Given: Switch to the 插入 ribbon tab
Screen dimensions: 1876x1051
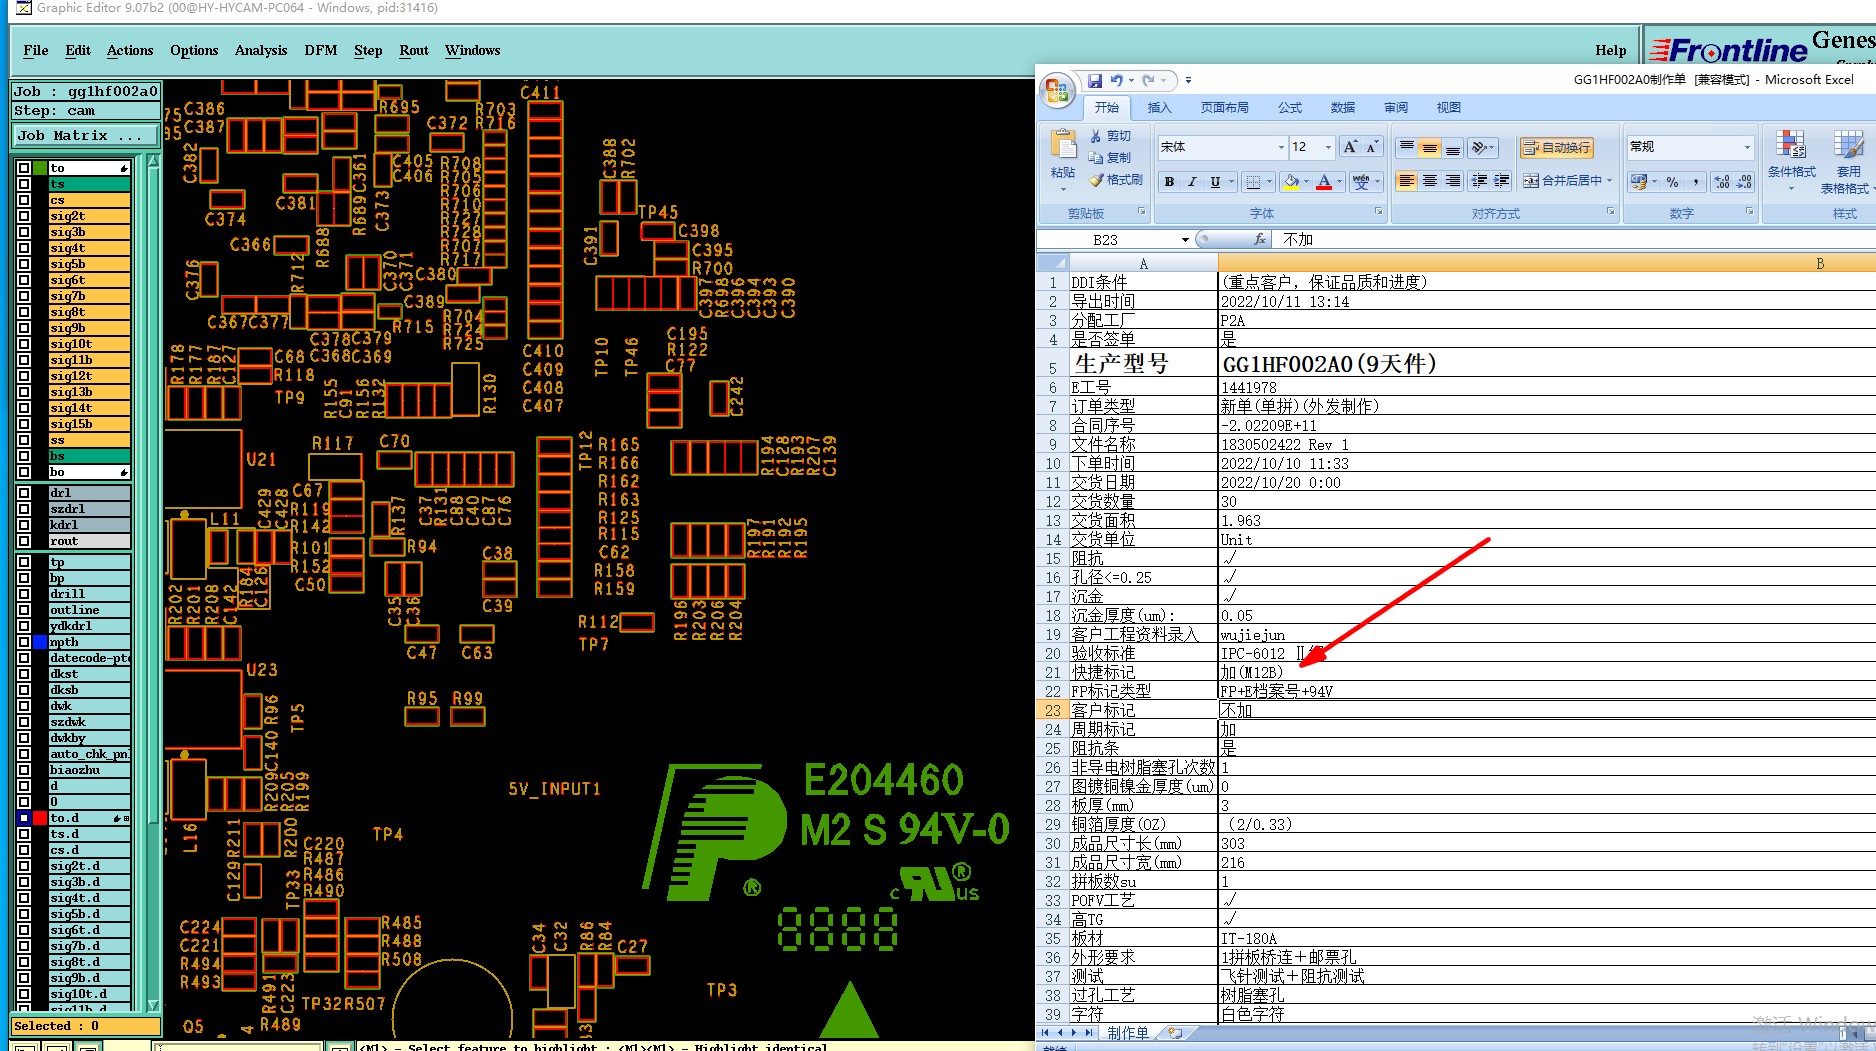Looking at the screenshot, I should click(x=1159, y=108).
